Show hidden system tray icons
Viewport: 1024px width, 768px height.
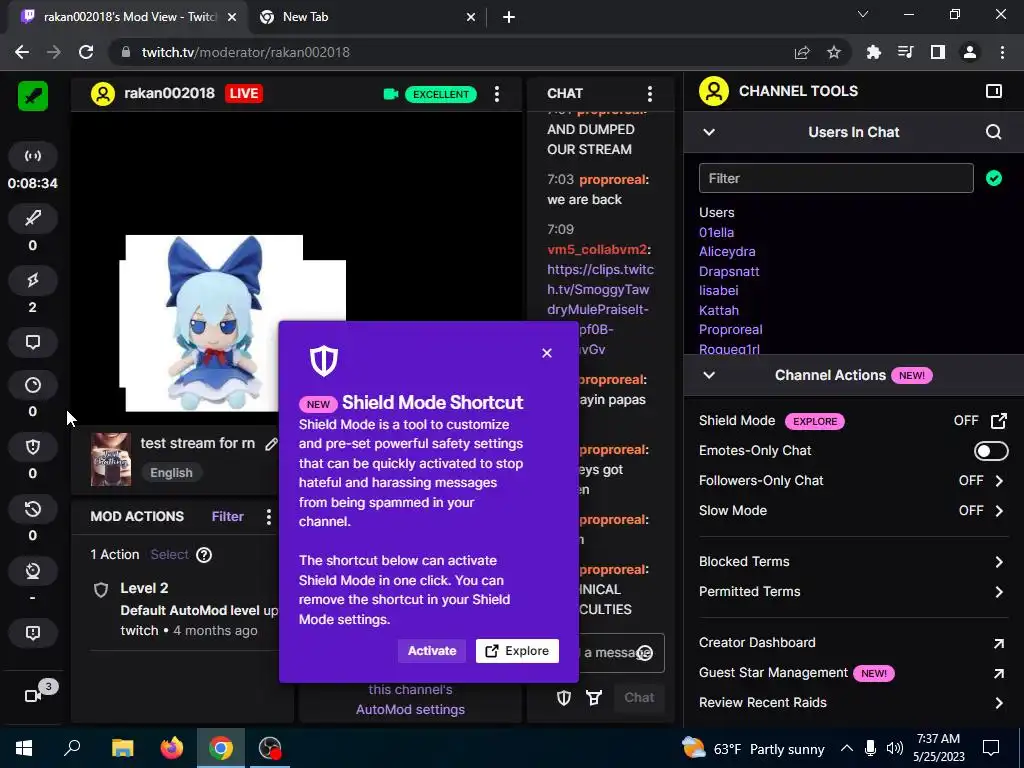tap(846, 748)
